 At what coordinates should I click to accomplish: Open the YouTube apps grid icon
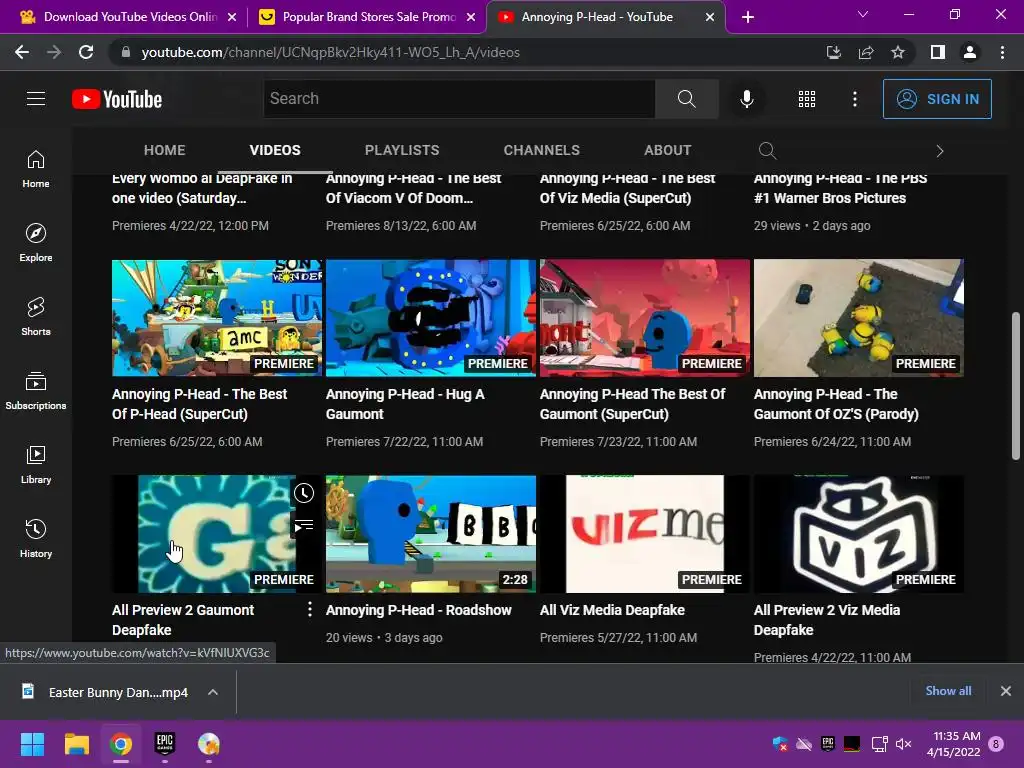tap(807, 99)
